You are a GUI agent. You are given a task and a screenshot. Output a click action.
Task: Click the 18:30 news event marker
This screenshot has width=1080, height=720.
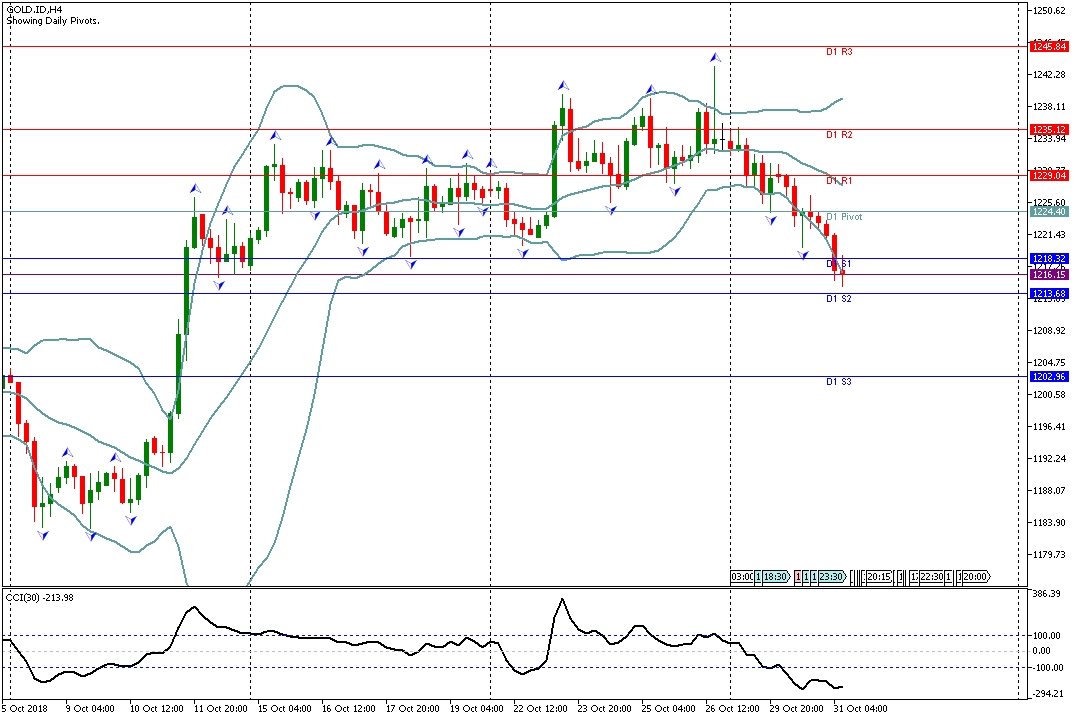[x=777, y=577]
